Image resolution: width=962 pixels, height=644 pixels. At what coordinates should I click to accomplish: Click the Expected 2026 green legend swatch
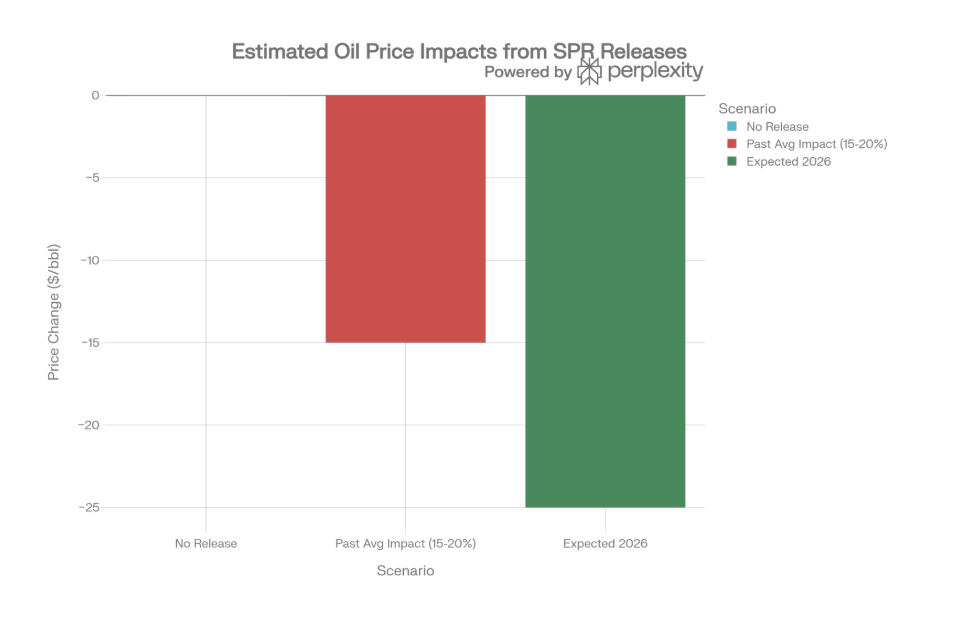pos(732,161)
